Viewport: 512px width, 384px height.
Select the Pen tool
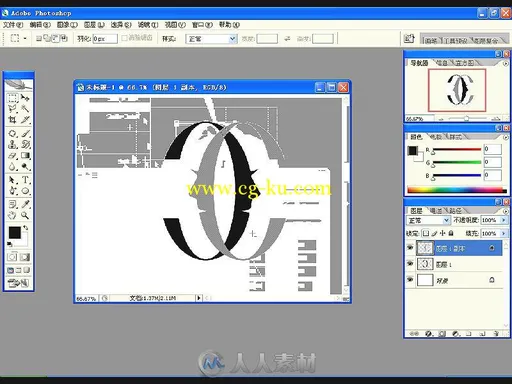click(x=13, y=191)
